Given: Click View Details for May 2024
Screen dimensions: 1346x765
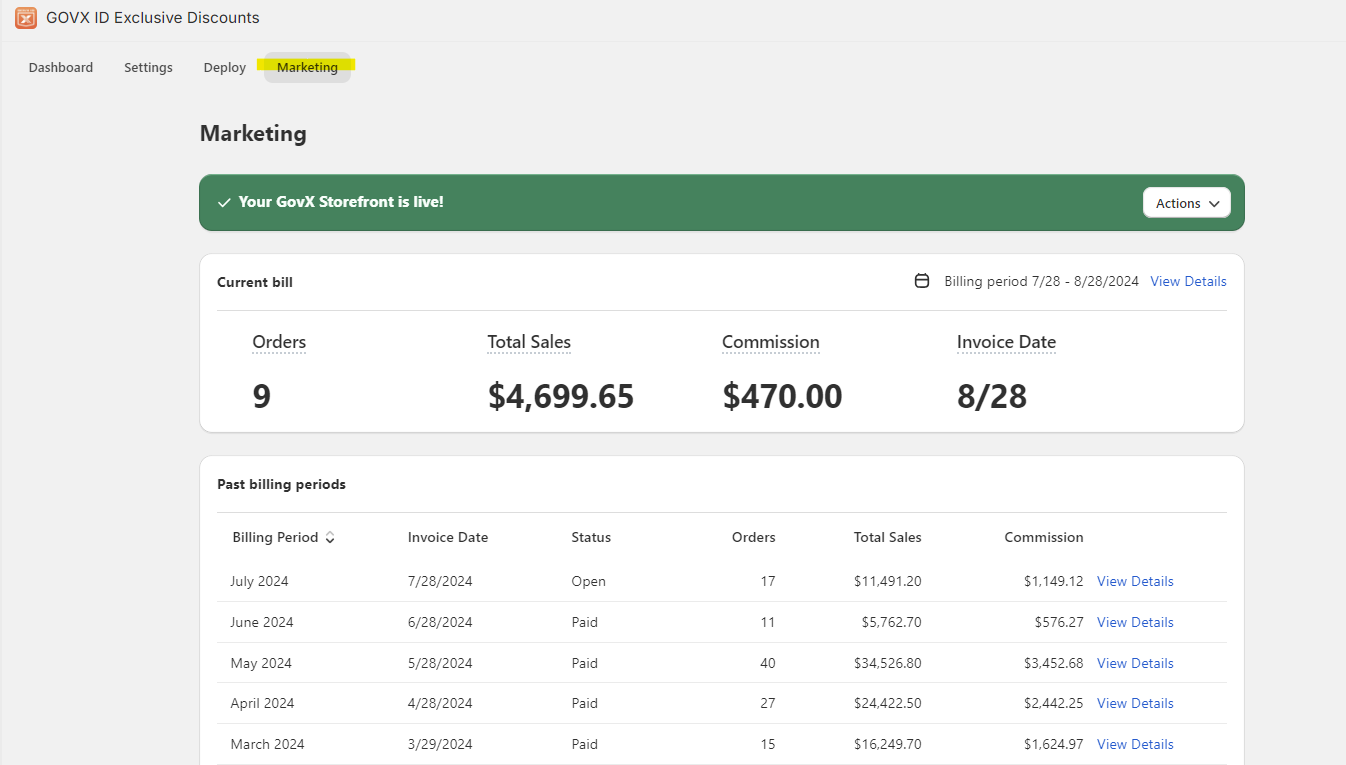Looking at the screenshot, I should click(1135, 664).
